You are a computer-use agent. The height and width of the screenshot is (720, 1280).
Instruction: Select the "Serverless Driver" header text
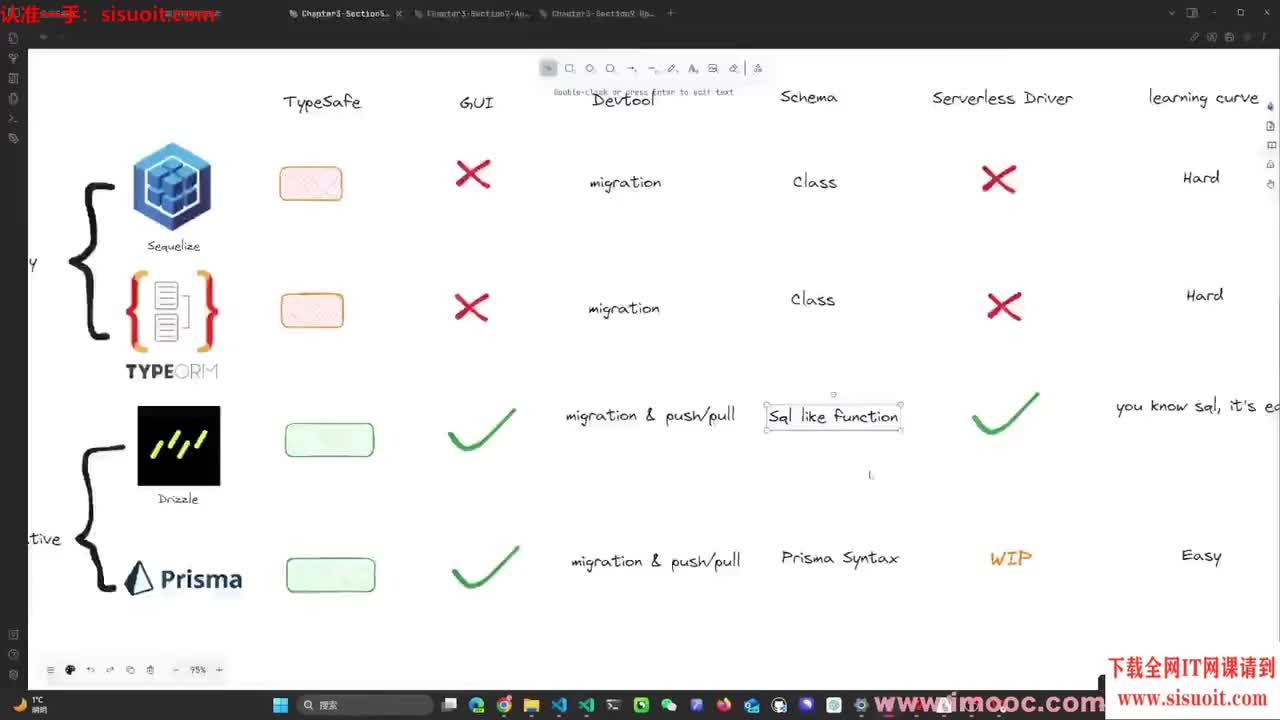coord(1002,98)
